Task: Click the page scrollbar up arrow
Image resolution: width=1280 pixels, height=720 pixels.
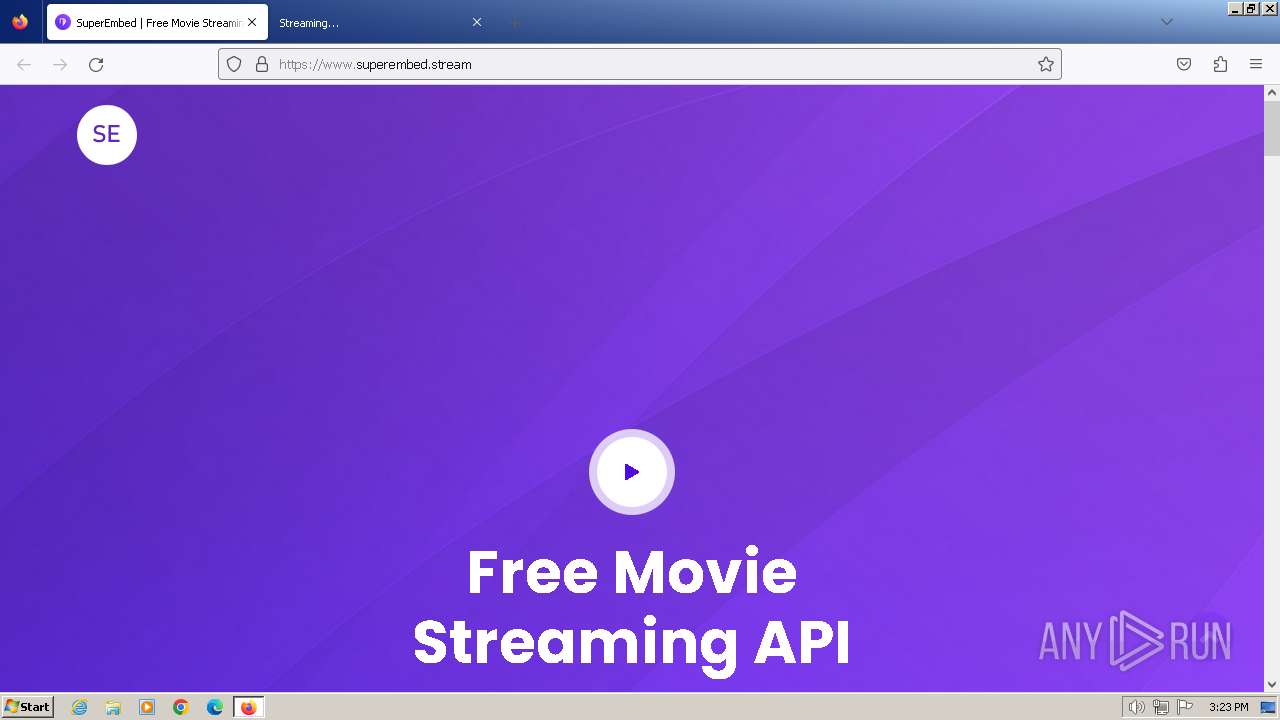Action: [x=1272, y=93]
